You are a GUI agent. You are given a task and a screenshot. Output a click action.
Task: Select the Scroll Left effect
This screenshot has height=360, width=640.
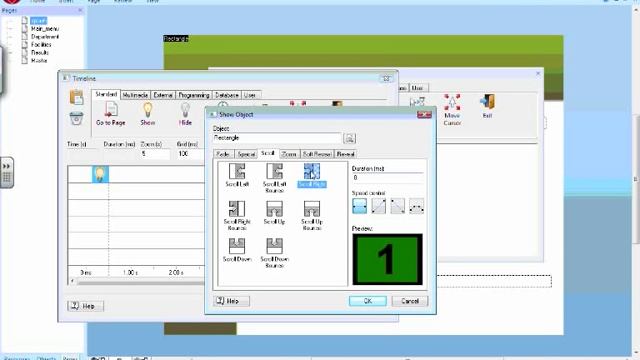coord(237,175)
